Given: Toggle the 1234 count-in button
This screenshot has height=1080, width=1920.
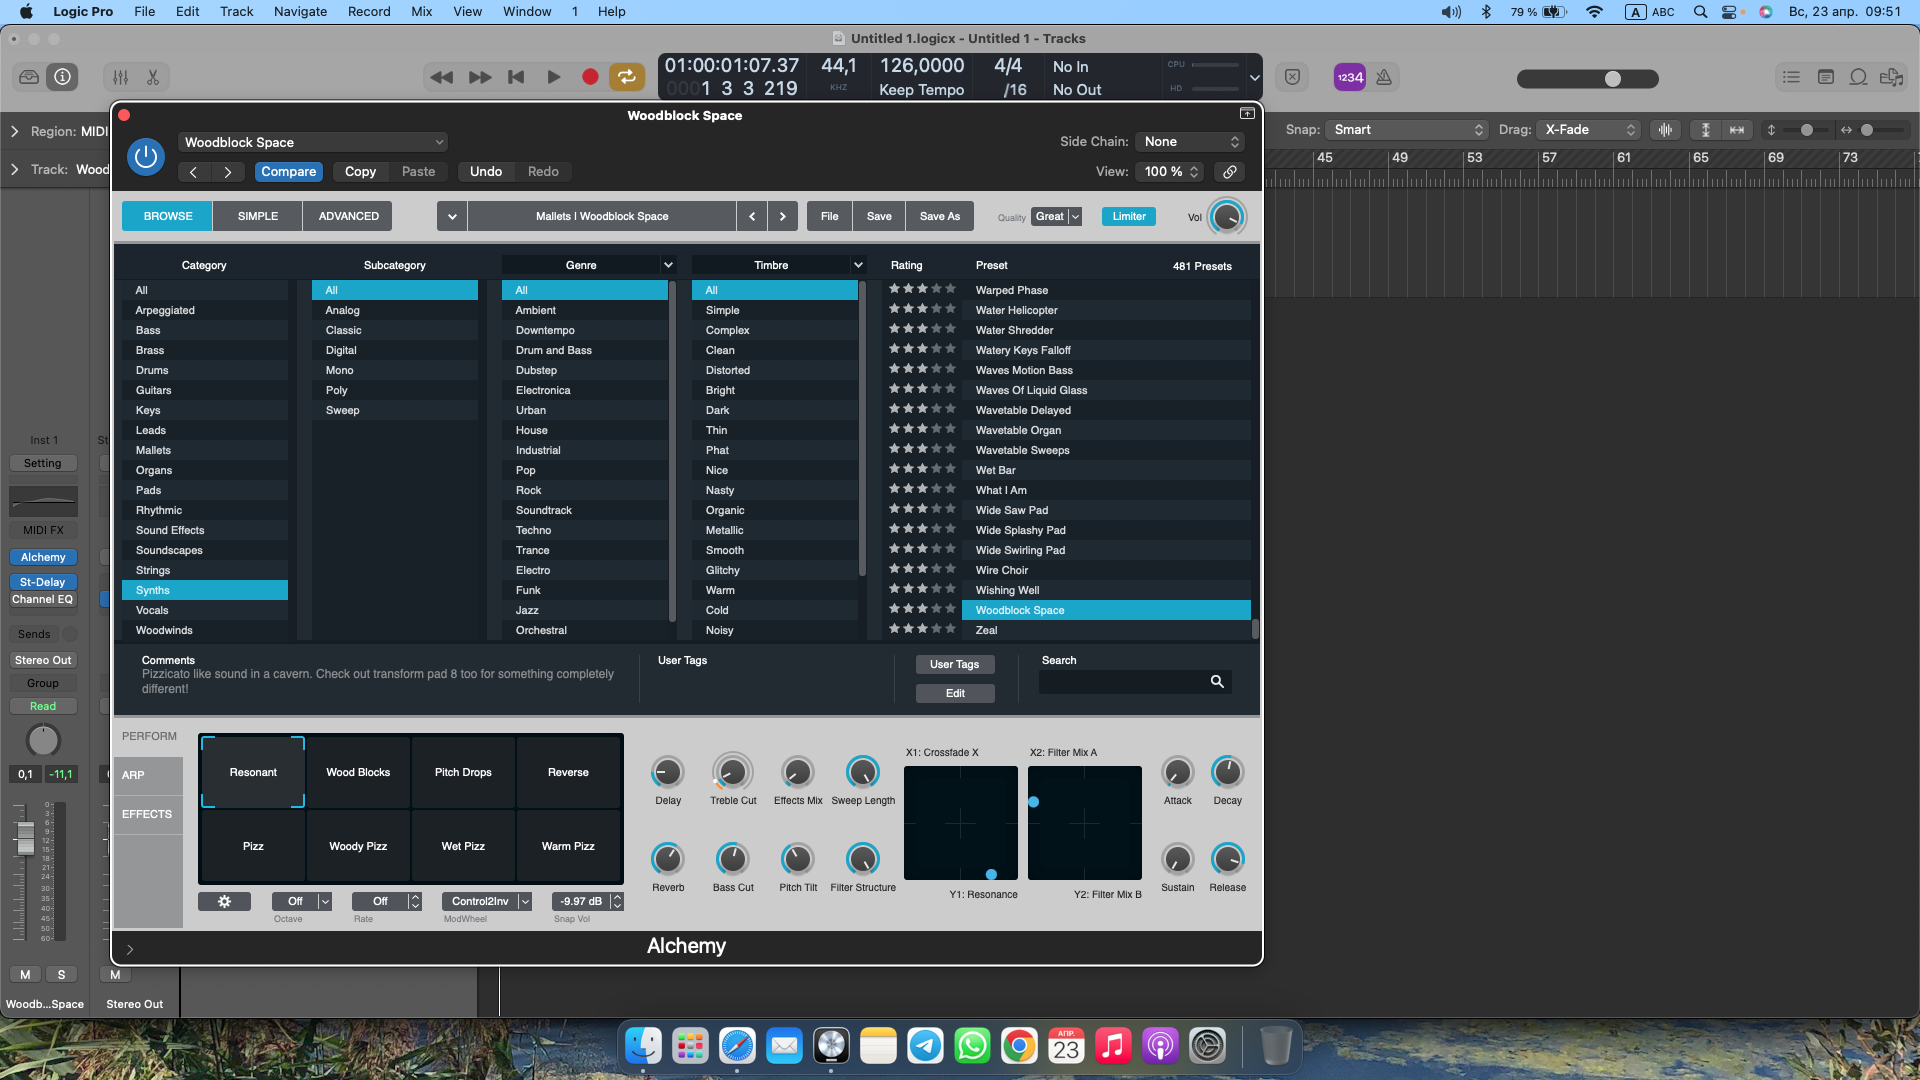Looking at the screenshot, I should (1350, 77).
